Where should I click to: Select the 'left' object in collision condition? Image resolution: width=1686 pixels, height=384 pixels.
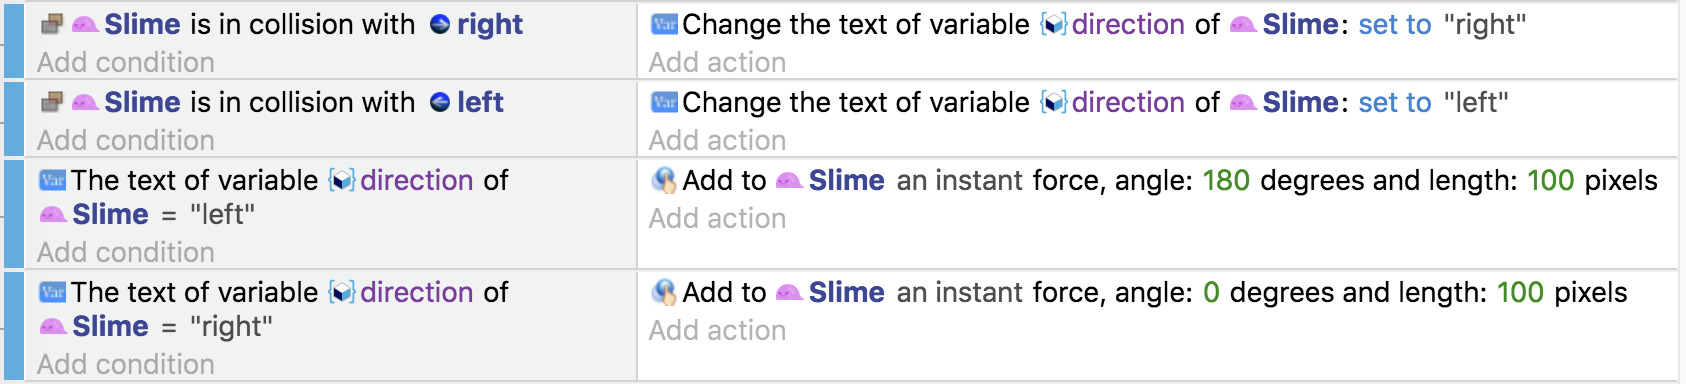coord(480,102)
